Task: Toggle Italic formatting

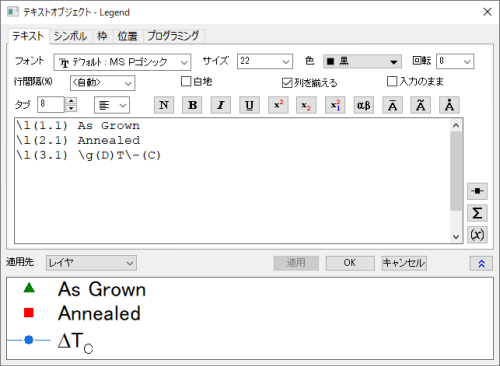Action: point(221,105)
